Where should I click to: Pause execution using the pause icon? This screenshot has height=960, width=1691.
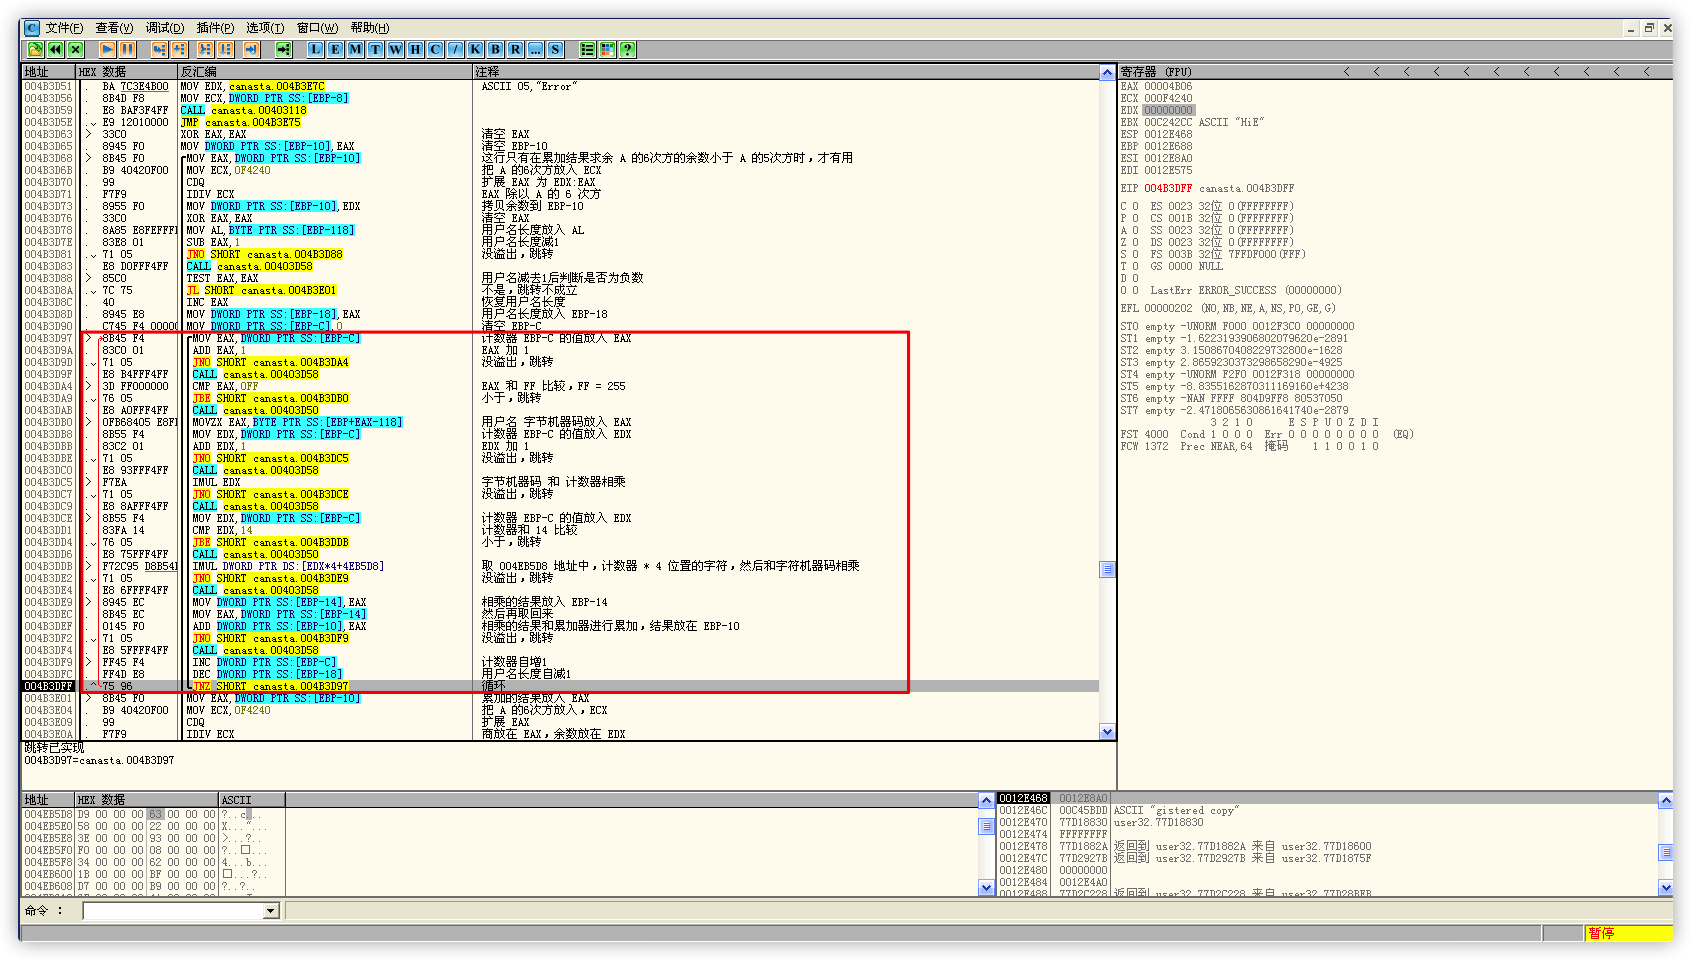(x=127, y=49)
